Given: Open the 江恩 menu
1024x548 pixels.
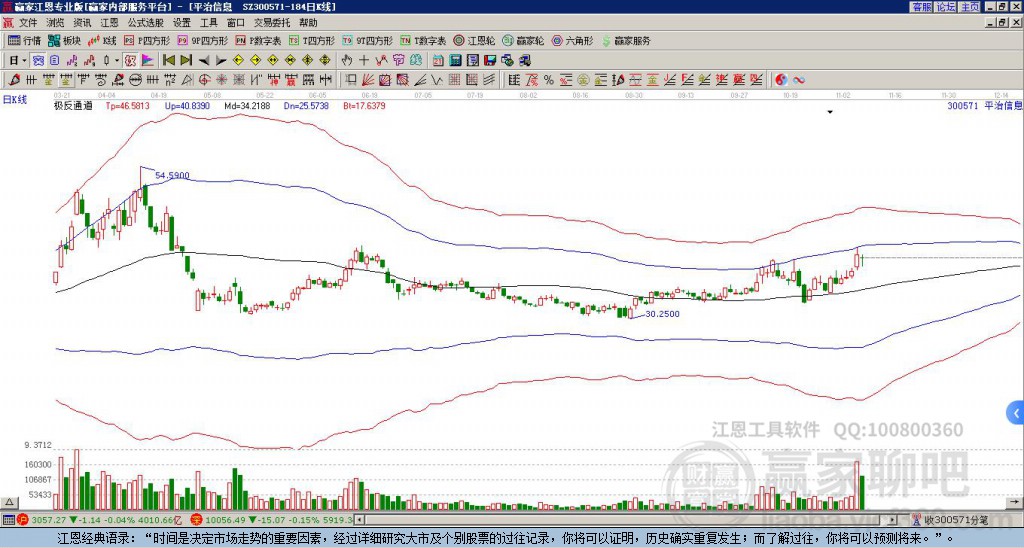Looking at the screenshot, I should click(109, 23).
